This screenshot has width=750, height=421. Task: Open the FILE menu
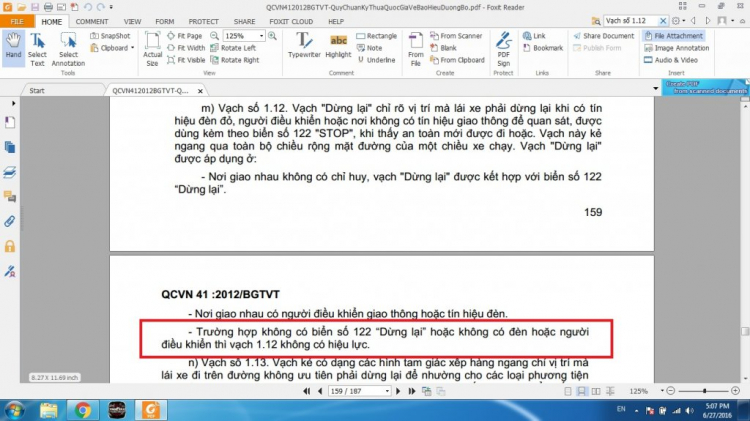pos(17,22)
